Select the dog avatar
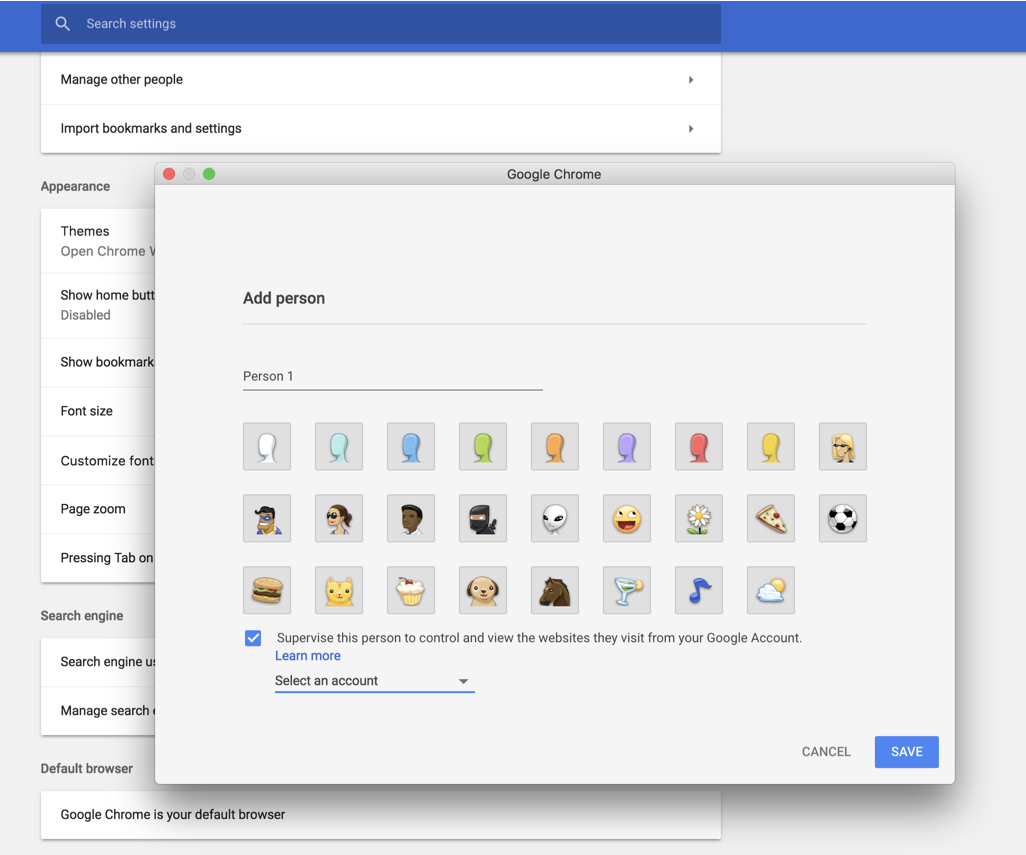The image size is (1026, 855). [483, 590]
